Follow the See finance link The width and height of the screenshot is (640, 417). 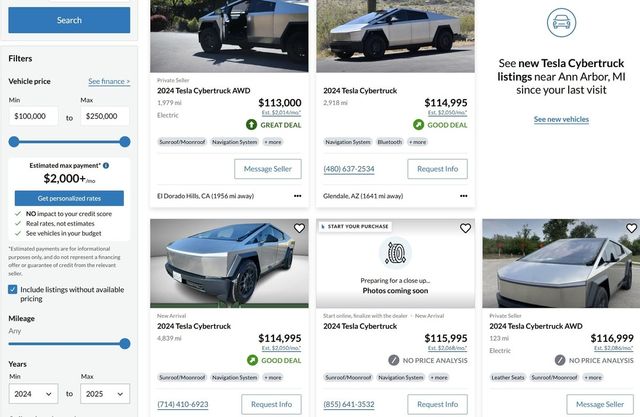click(x=108, y=81)
